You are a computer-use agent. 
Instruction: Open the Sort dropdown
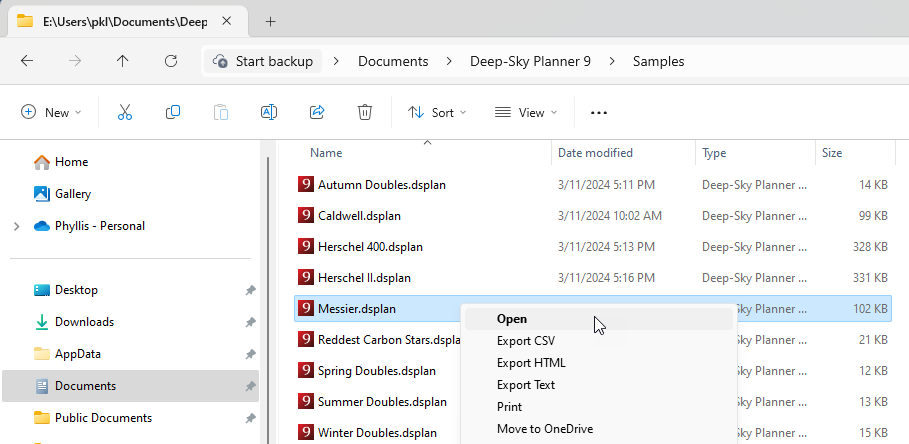coord(437,113)
